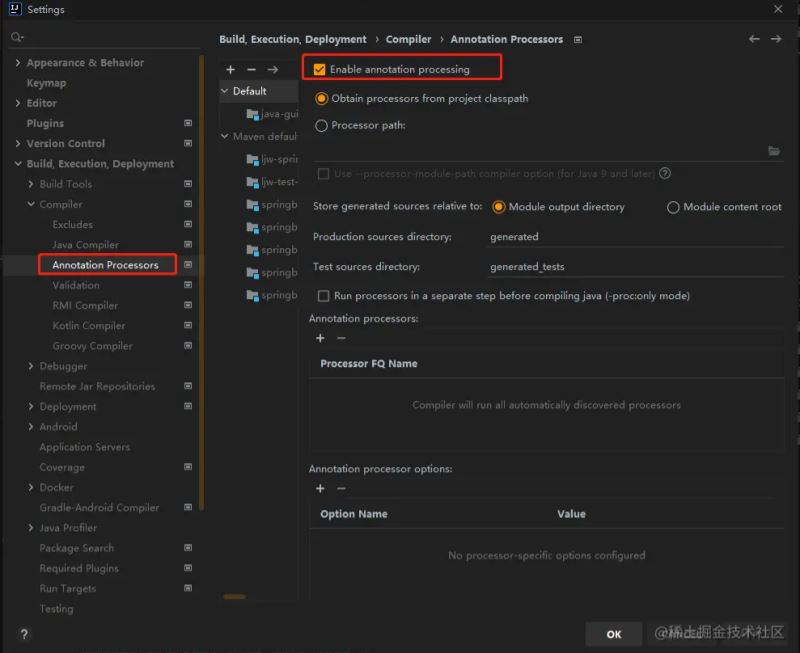Select Module content root radio option
Viewport: 800px width, 653px height.
click(x=673, y=207)
